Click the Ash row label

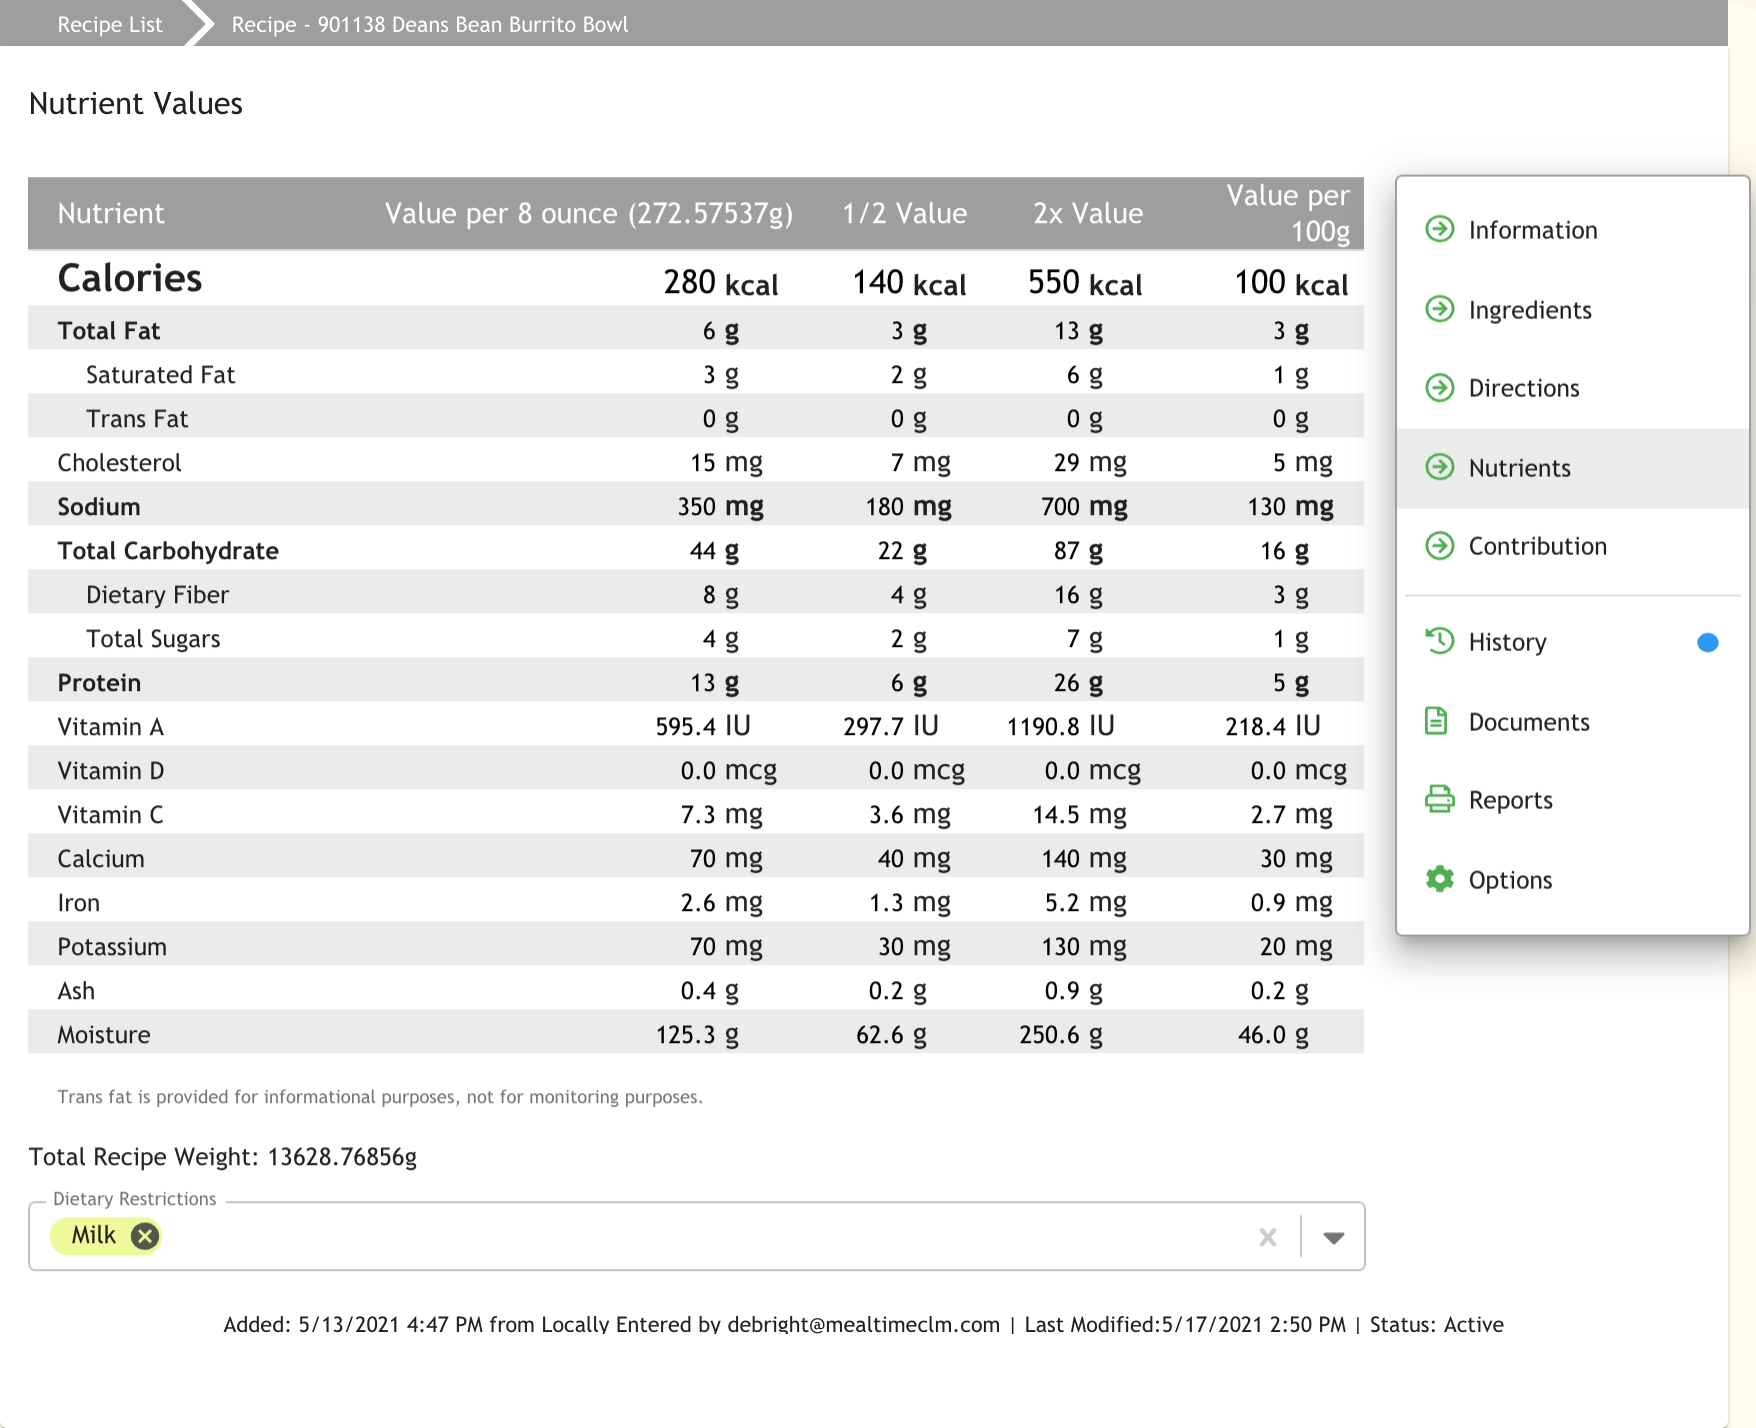76,991
